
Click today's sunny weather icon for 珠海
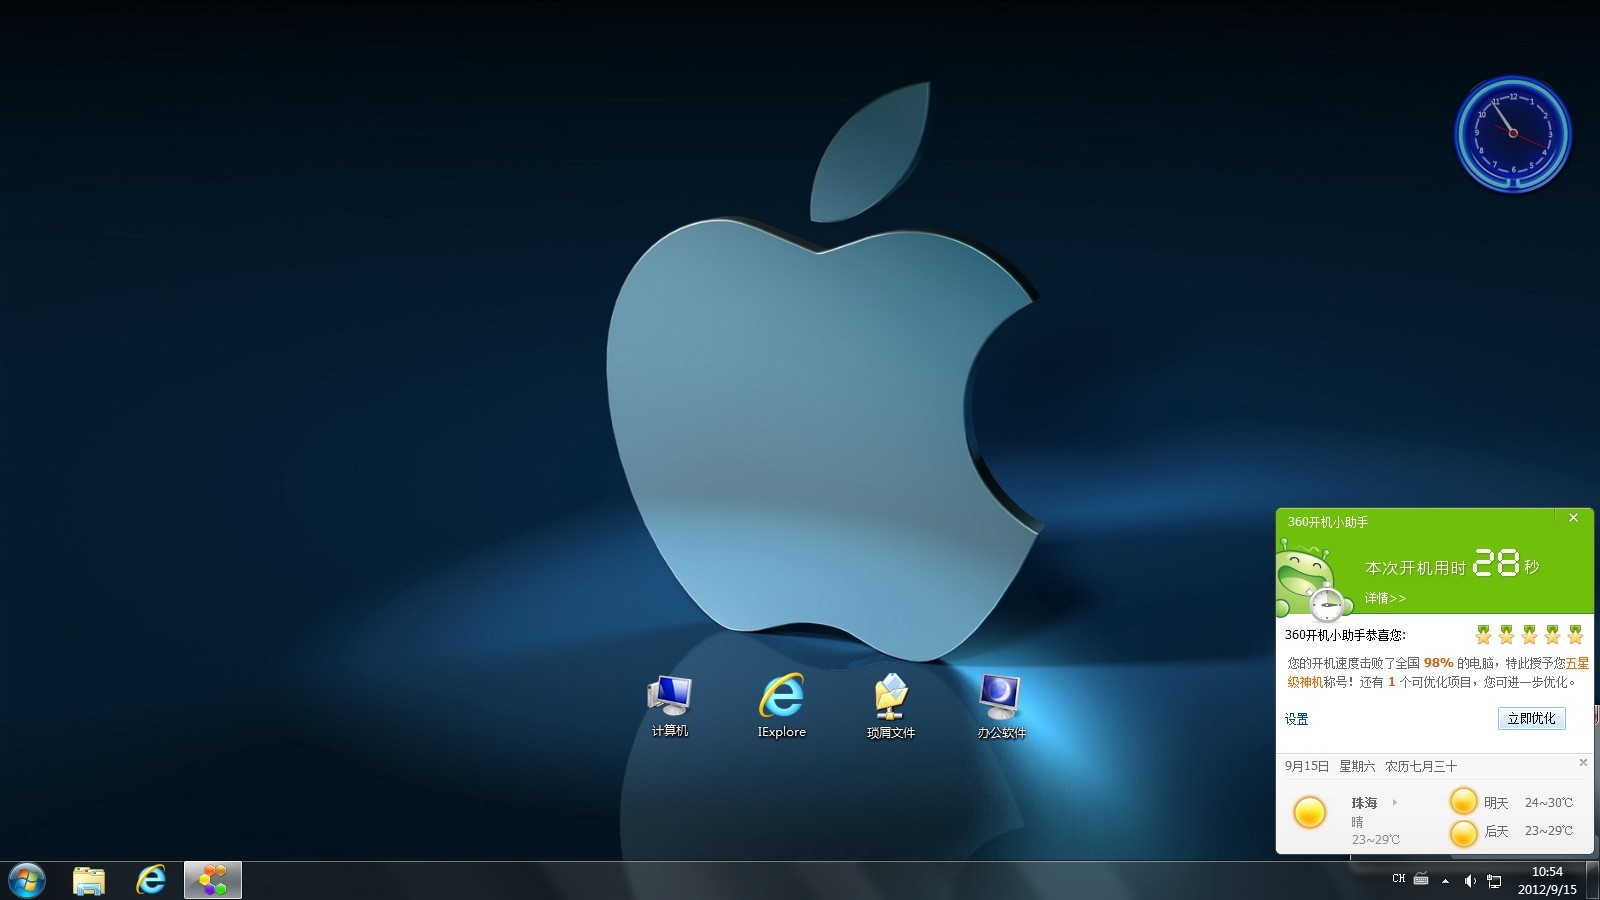(x=1309, y=812)
